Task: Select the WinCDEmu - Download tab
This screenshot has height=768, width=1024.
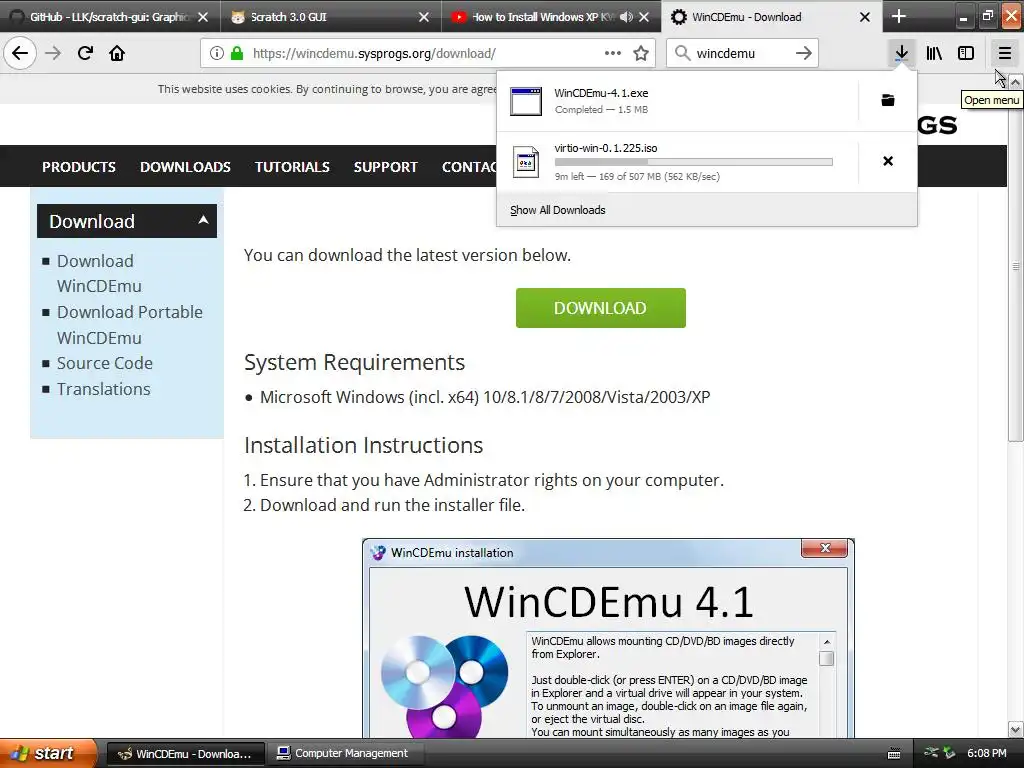Action: (x=772, y=17)
